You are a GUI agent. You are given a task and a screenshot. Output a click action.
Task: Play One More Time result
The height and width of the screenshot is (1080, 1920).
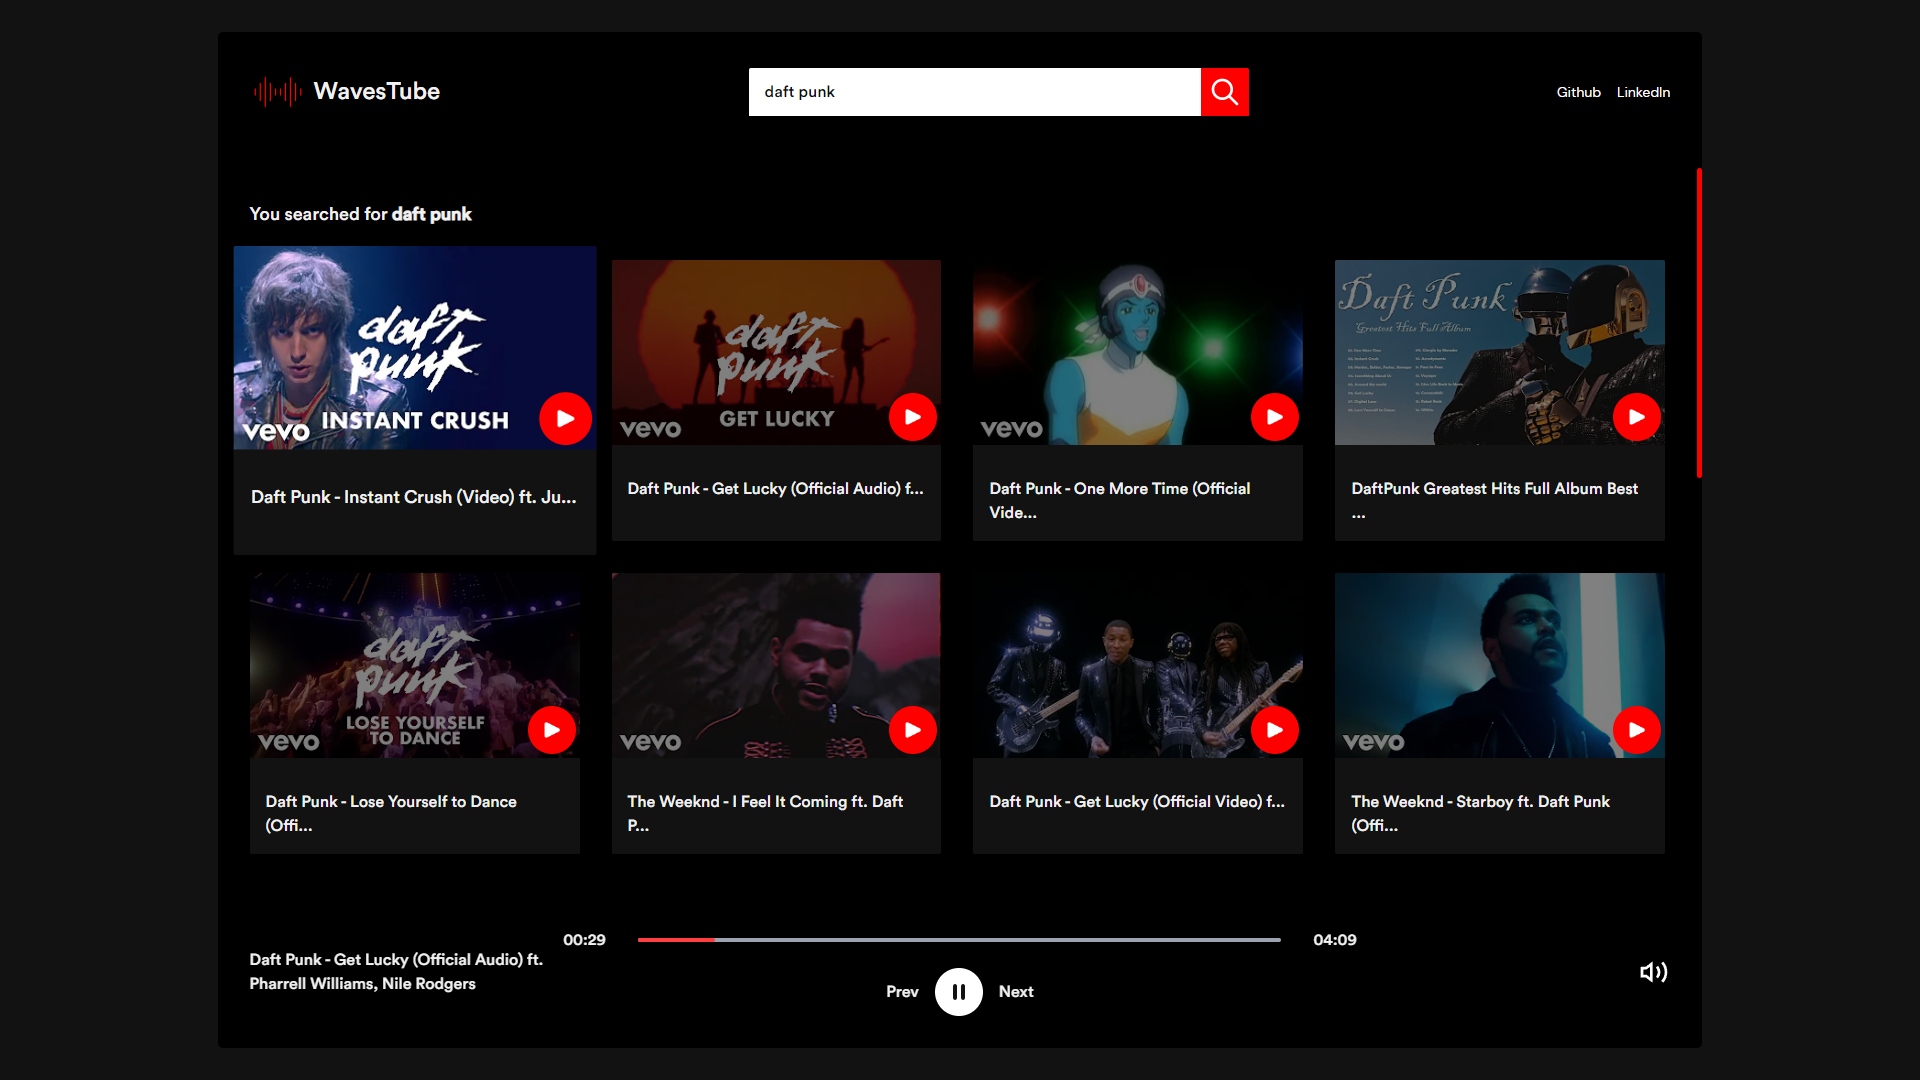1274,417
